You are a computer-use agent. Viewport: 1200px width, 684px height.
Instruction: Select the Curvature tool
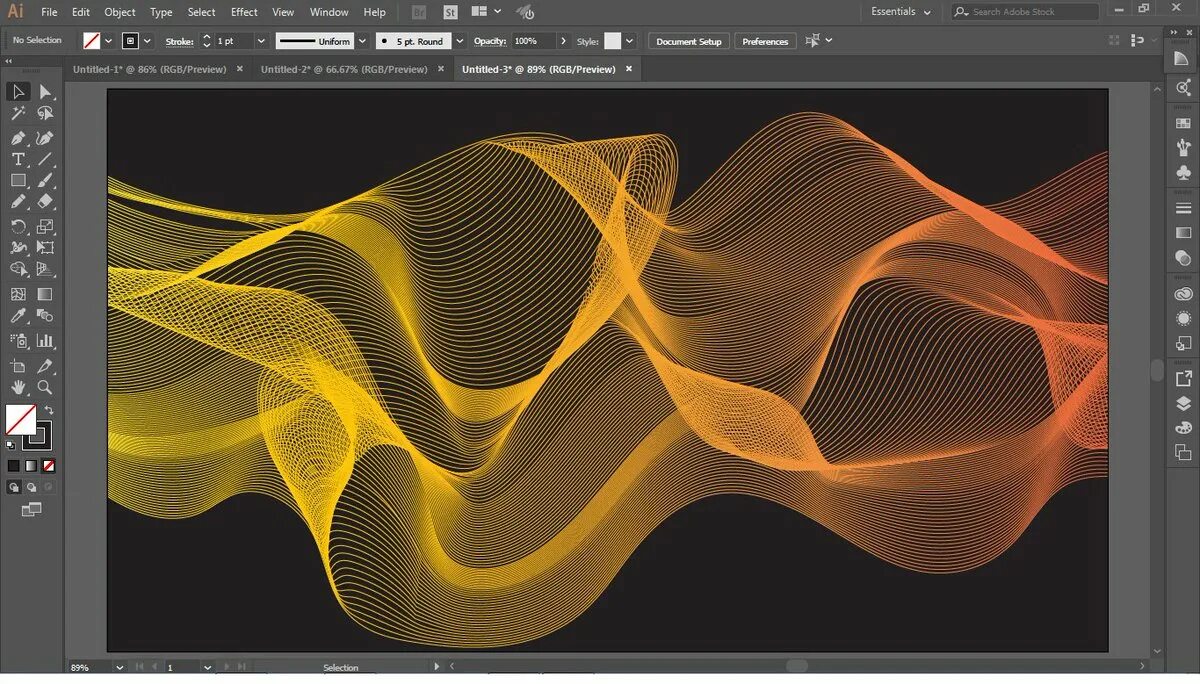point(45,138)
